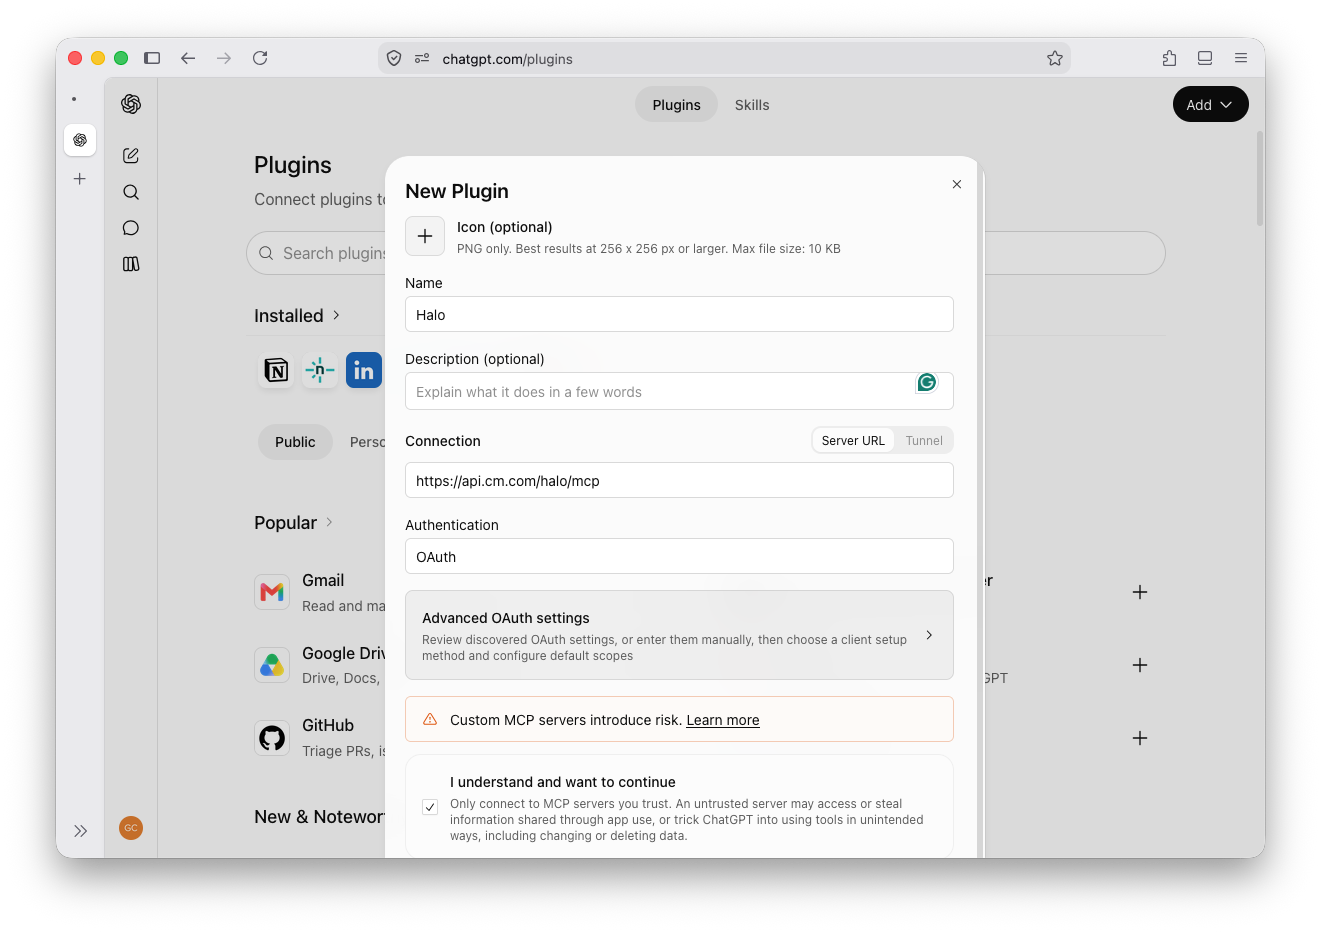Click the Gmail plugin icon
Image resolution: width=1321 pixels, height=932 pixels.
click(272, 592)
